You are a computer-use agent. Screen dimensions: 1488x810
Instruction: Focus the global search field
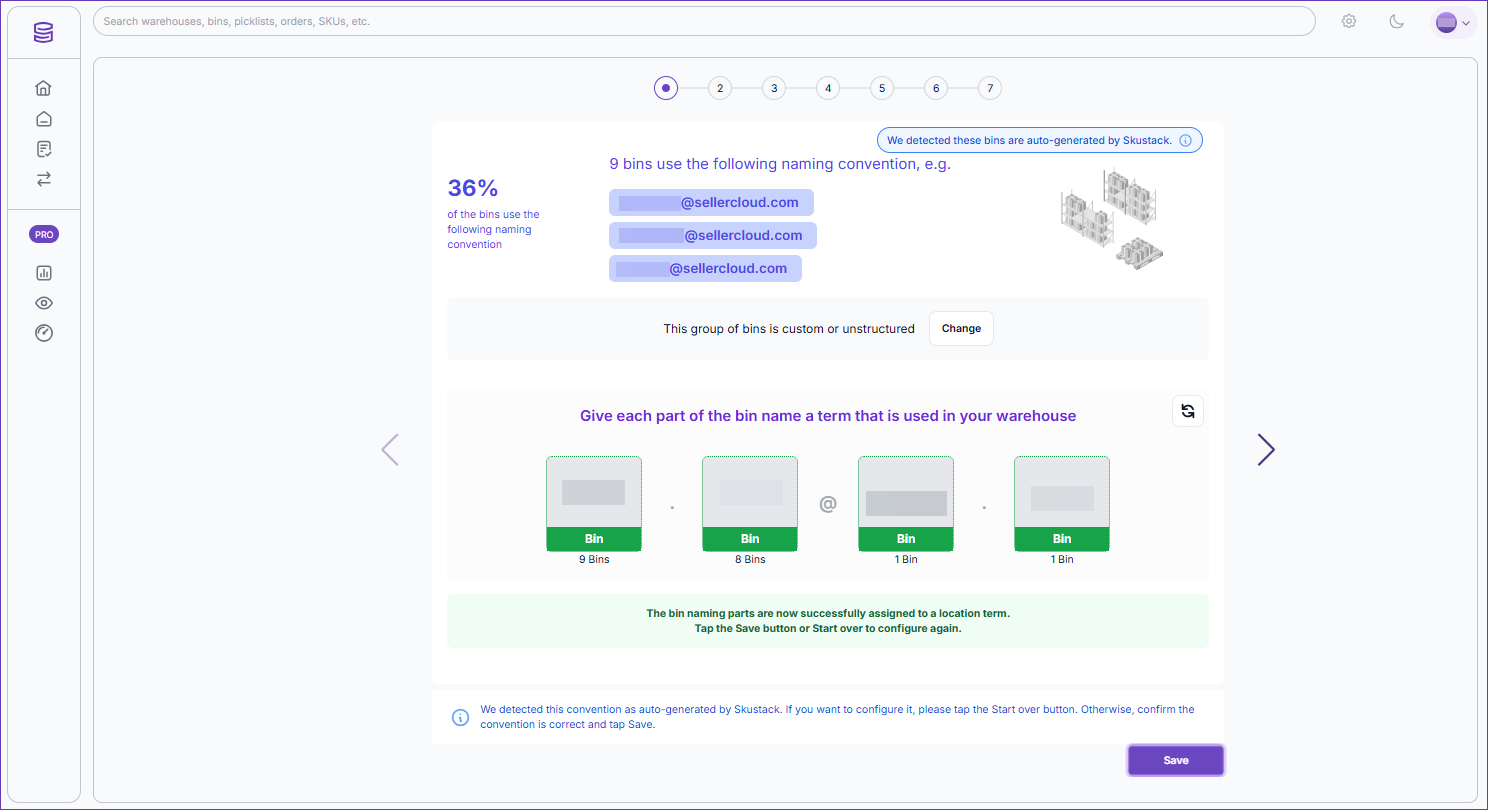tap(704, 21)
